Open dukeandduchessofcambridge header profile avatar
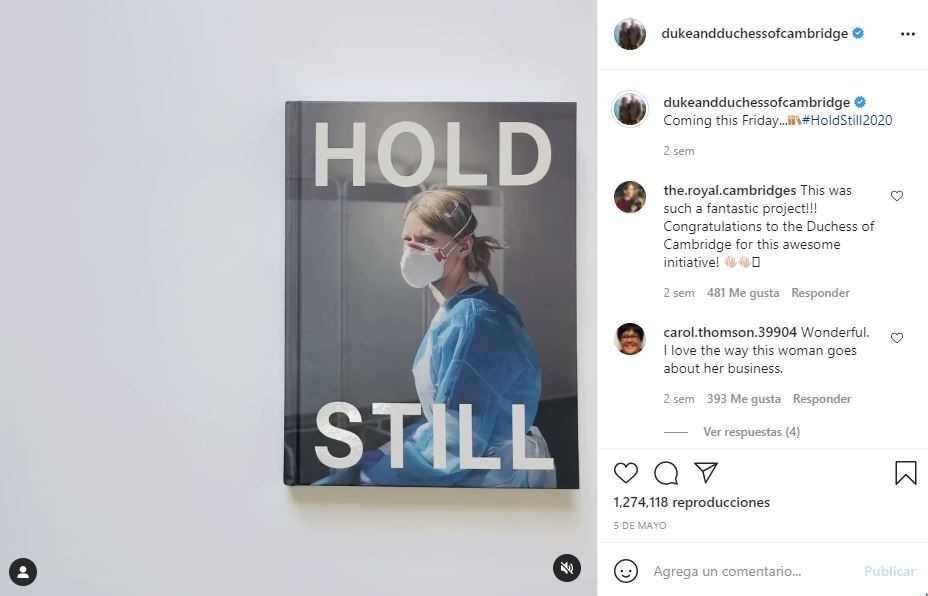 coord(630,34)
